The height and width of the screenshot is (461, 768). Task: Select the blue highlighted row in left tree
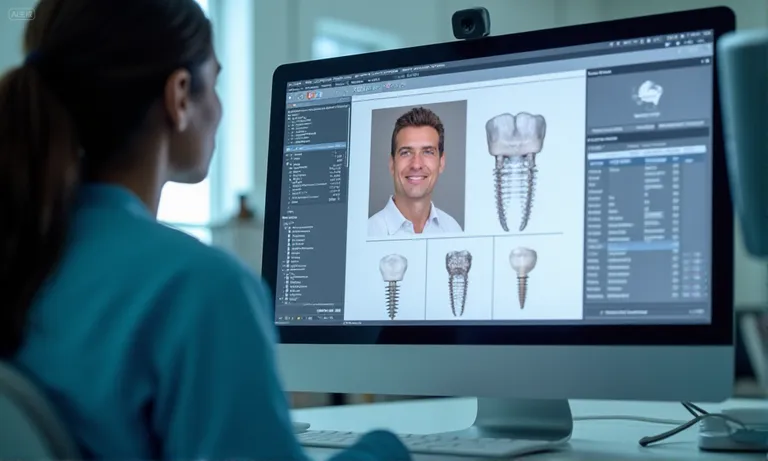click(316, 147)
